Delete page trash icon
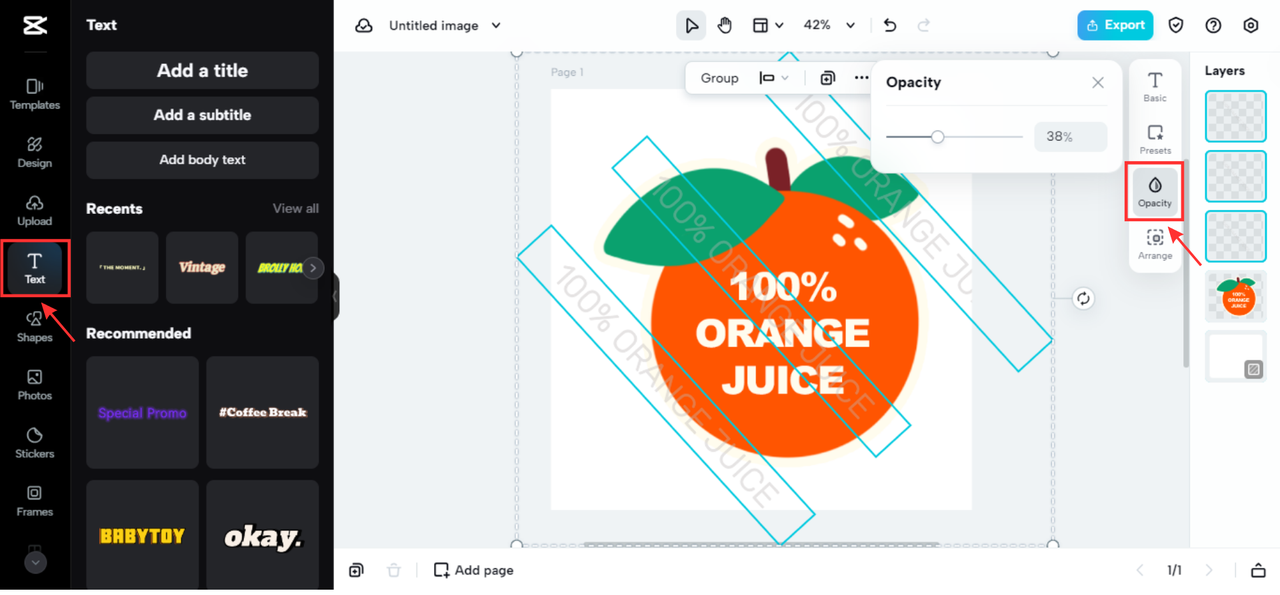The width and height of the screenshot is (1280, 595). (394, 570)
